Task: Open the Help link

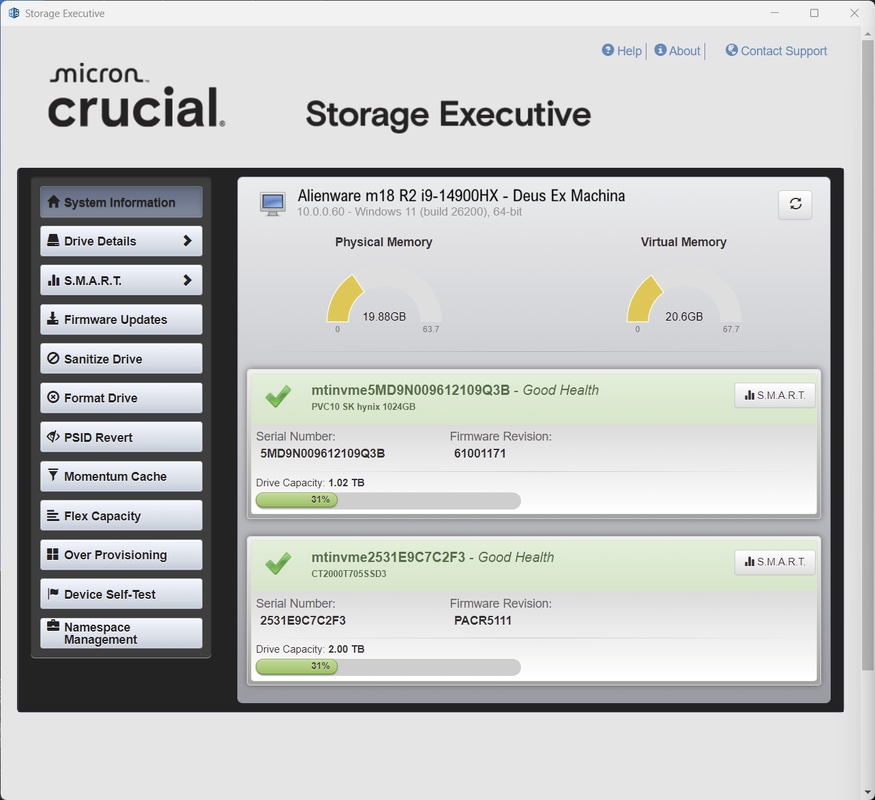Action: point(629,51)
